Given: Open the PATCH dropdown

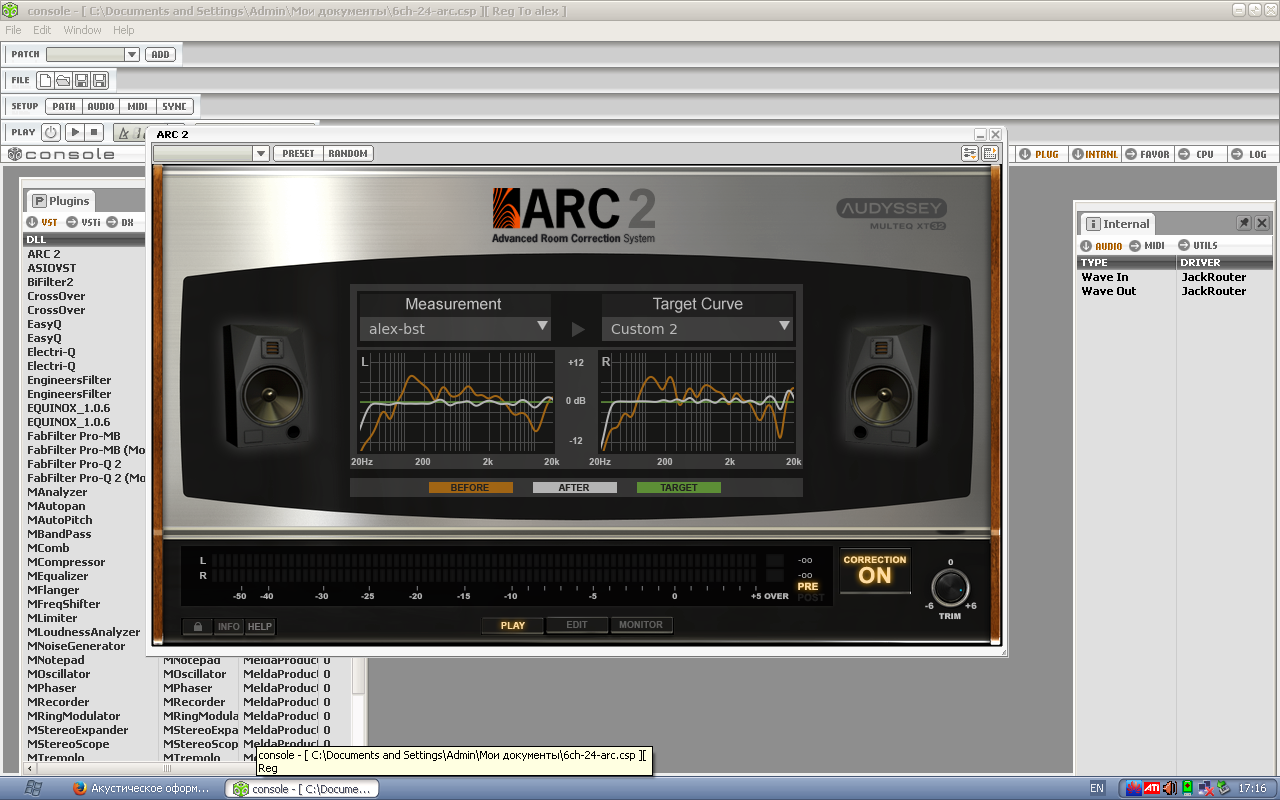Looking at the screenshot, I should (131, 54).
